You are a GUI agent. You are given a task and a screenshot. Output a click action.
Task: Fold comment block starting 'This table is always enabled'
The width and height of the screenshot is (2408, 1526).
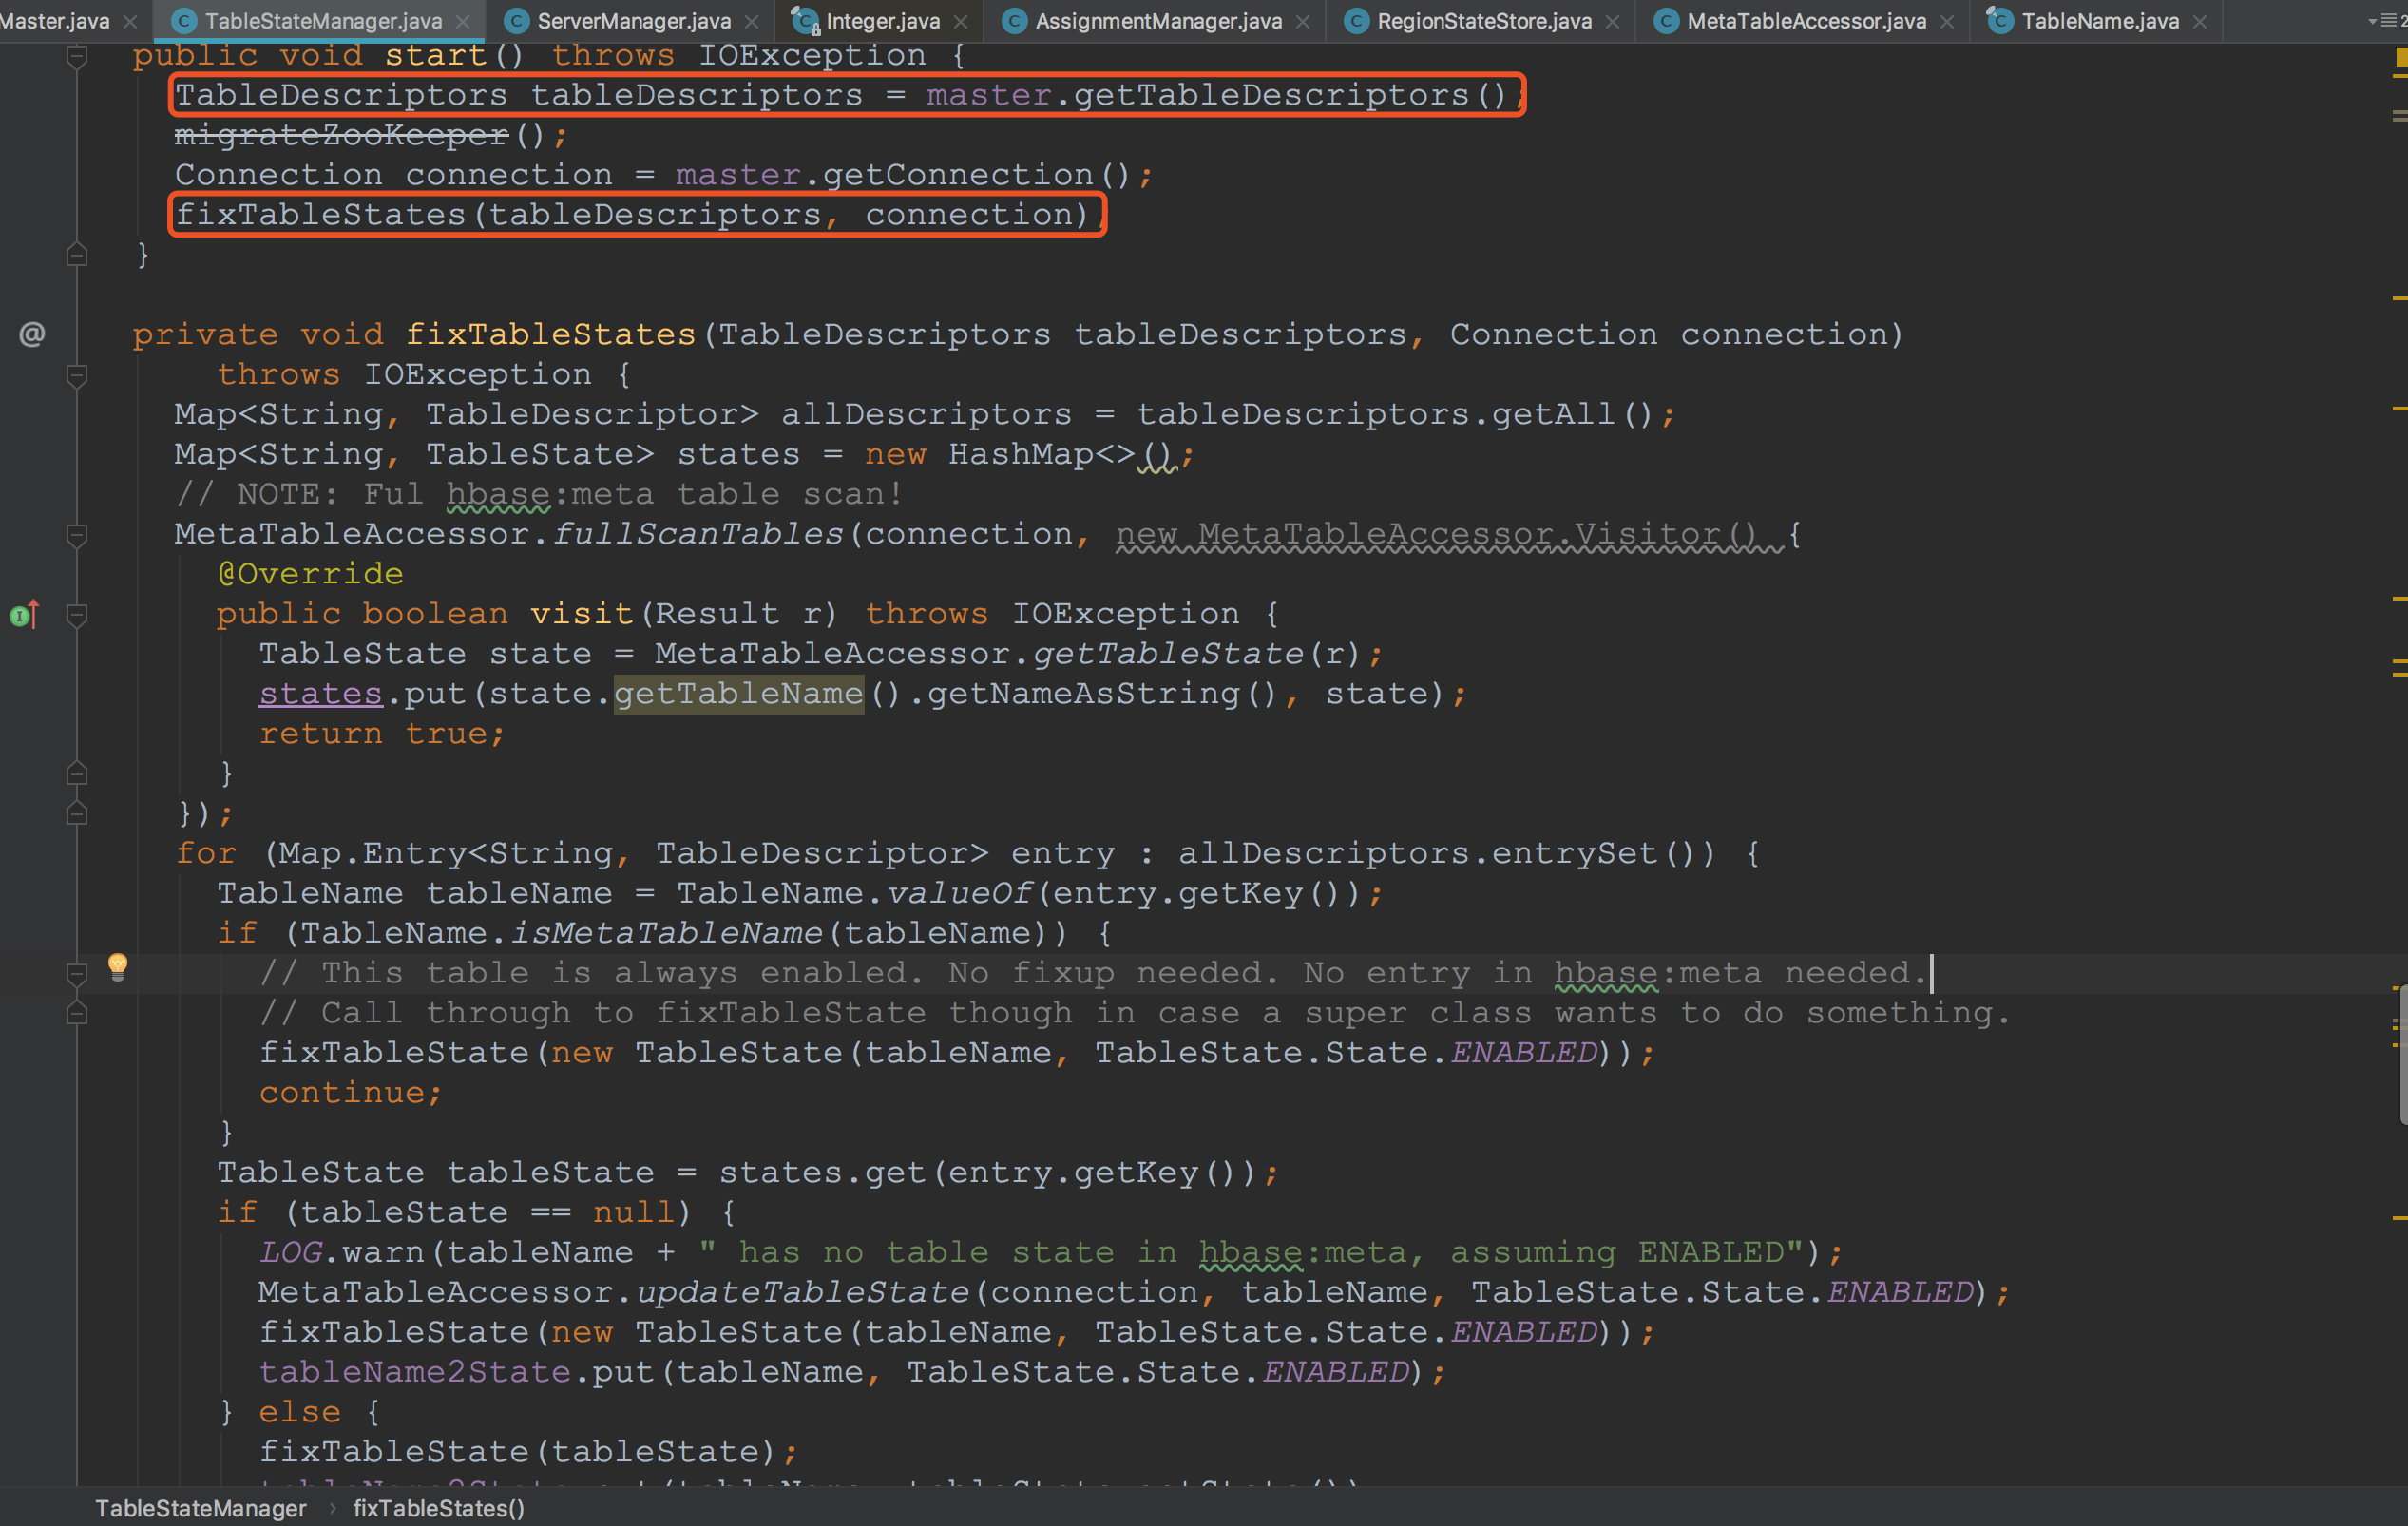[76, 973]
